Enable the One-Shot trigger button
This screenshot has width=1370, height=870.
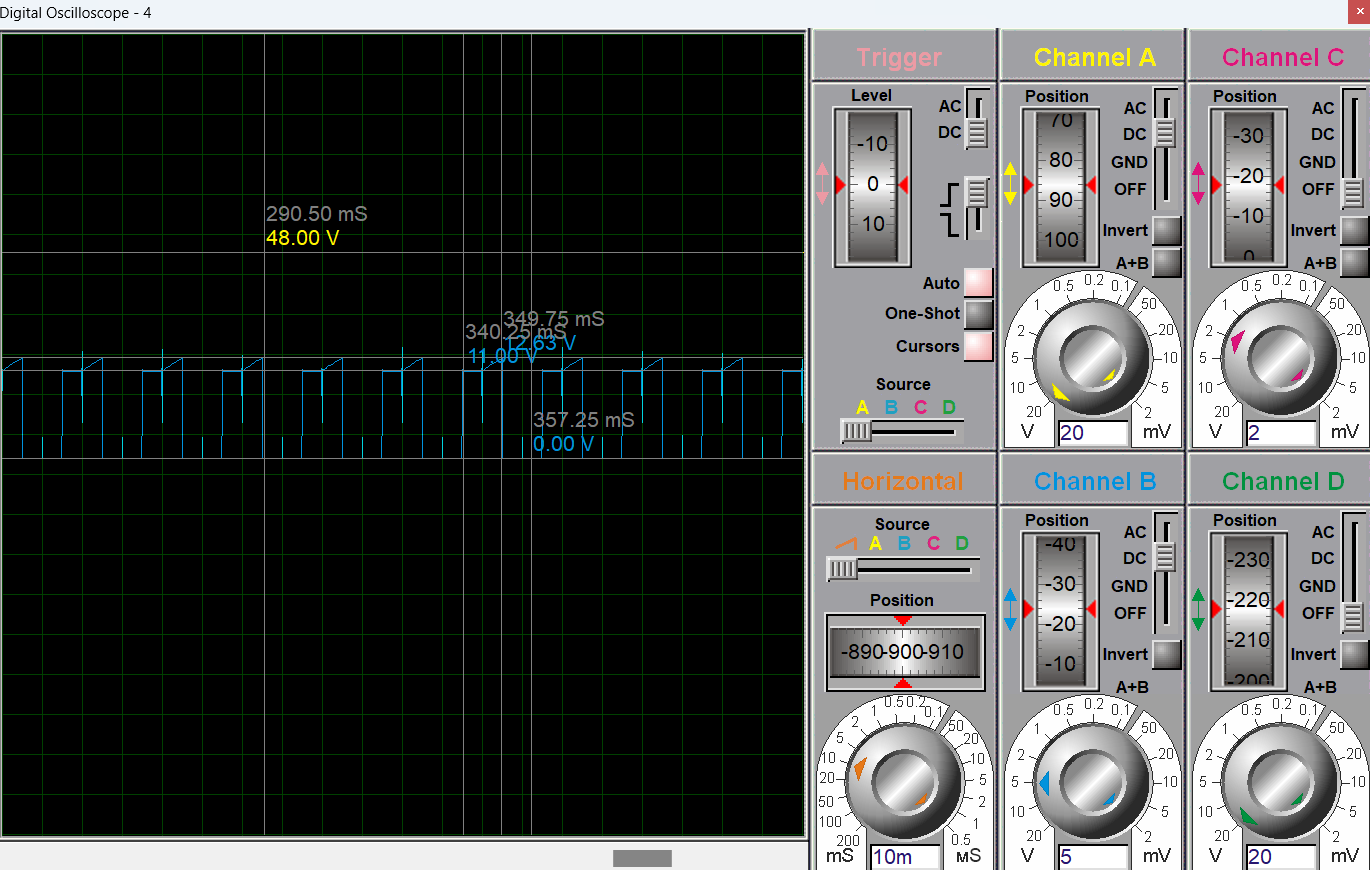[978, 314]
